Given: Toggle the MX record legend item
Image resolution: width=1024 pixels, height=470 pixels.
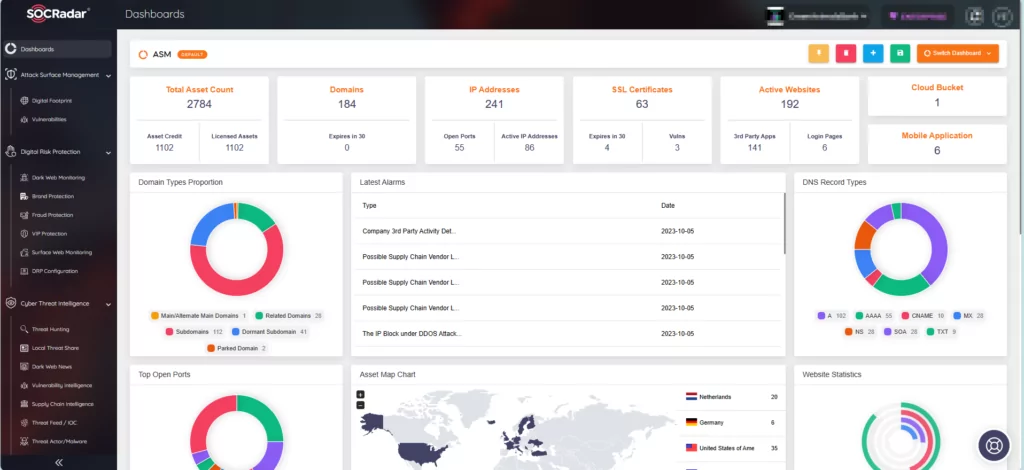Looking at the screenshot, I should coord(969,316).
